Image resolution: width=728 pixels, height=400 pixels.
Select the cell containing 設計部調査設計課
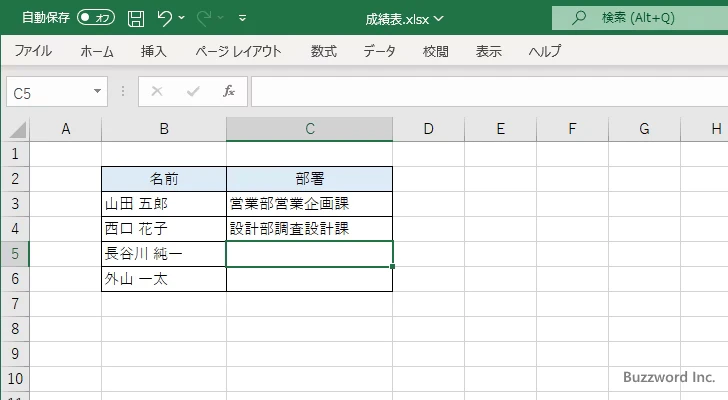tap(310, 229)
